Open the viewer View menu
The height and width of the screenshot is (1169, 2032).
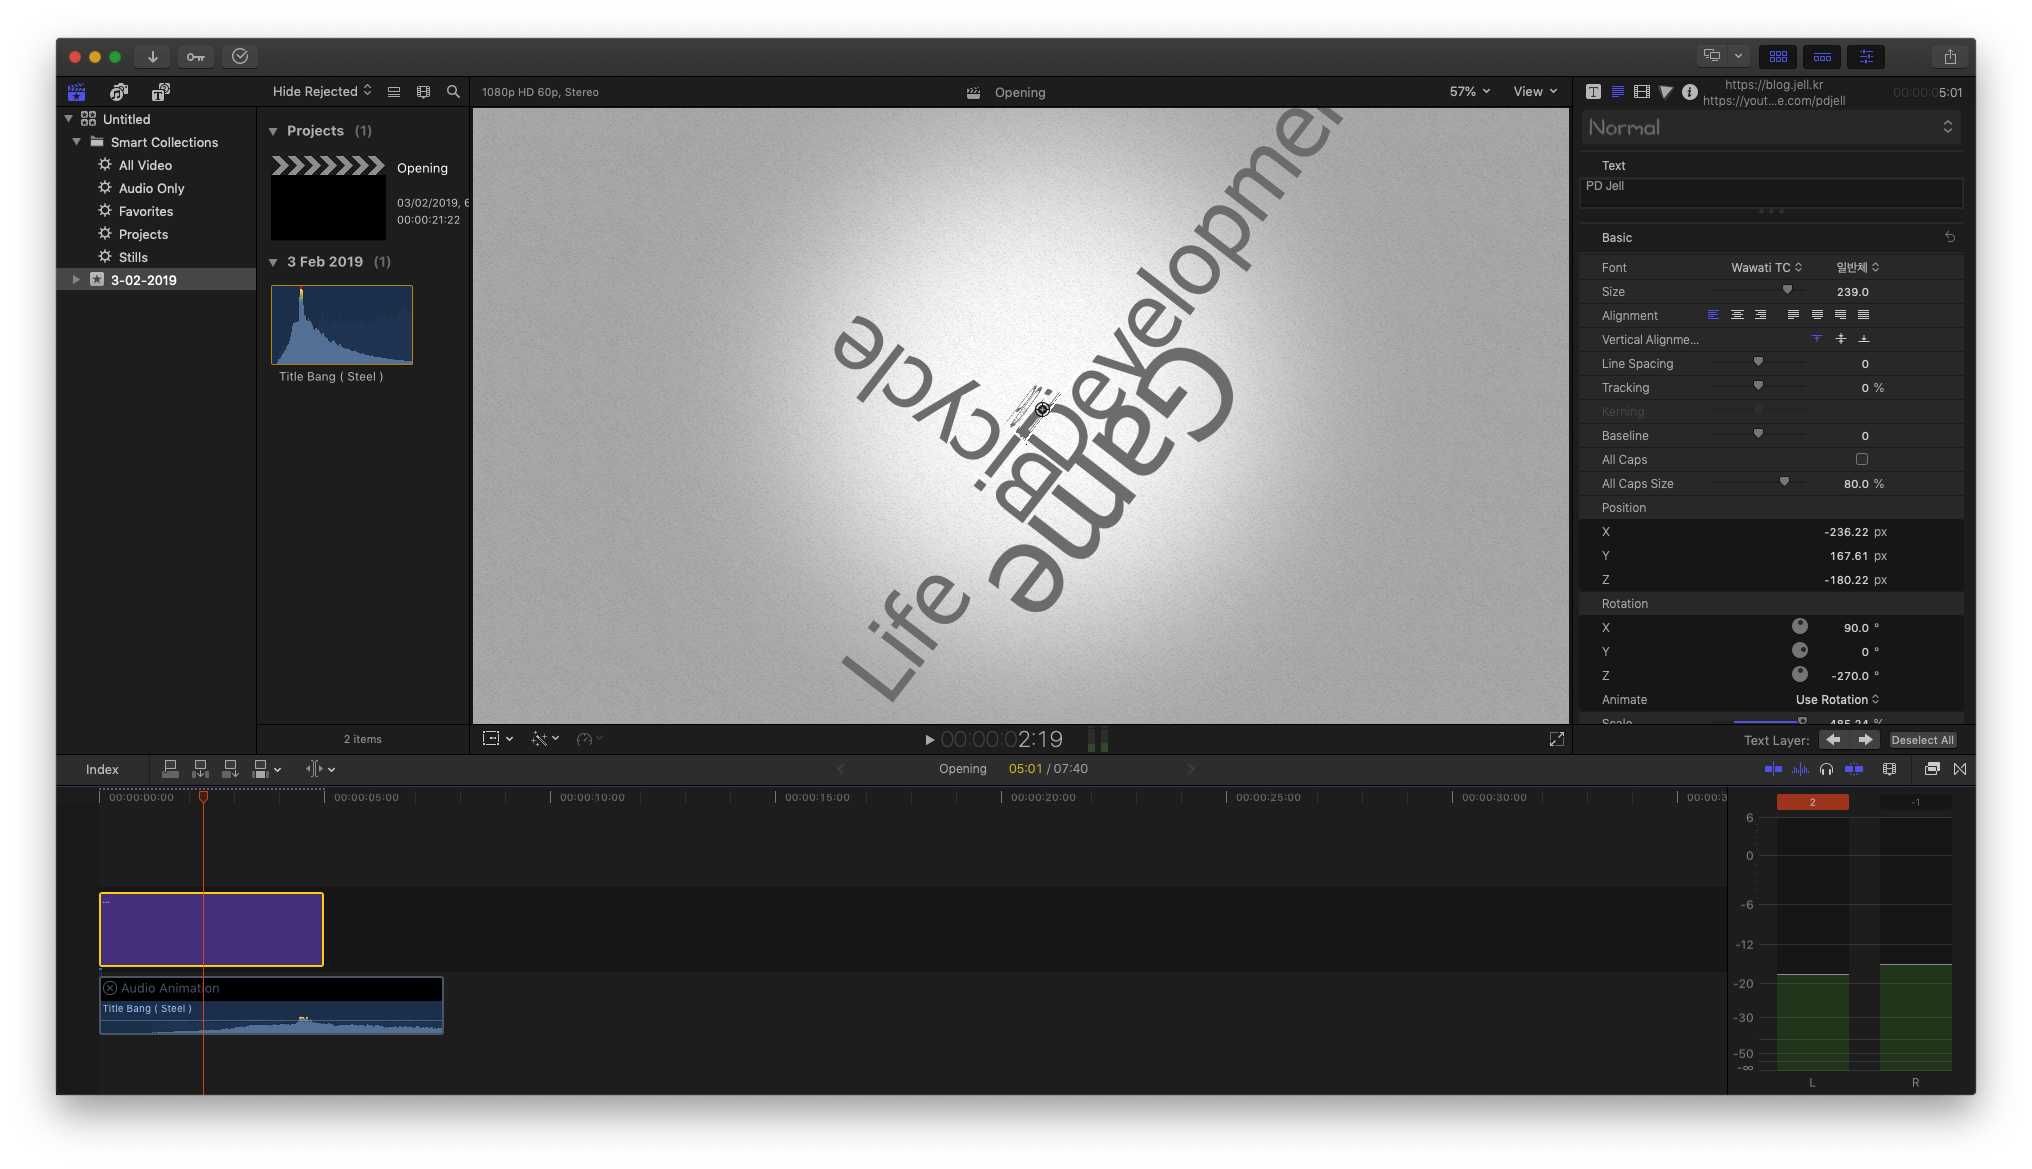(x=1536, y=91)
